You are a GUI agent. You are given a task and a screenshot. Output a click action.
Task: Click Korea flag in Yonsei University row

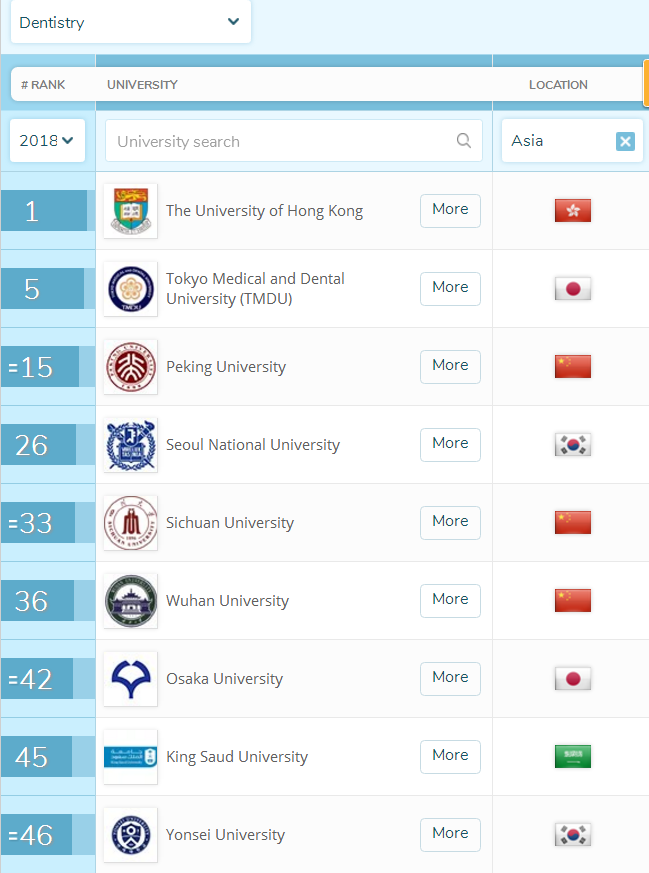573,834
